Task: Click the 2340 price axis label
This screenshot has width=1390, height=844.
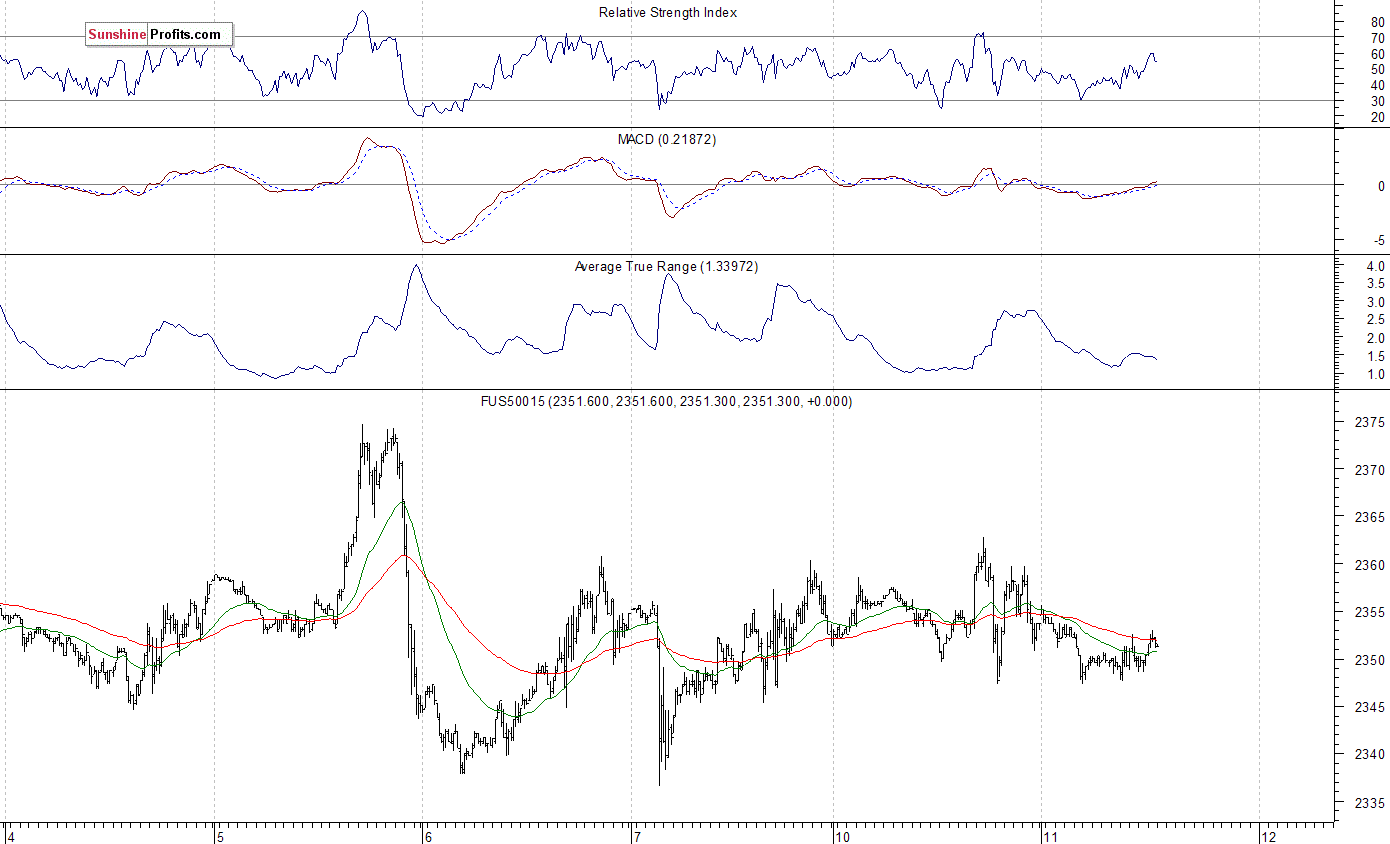Action: [1368, 755]
